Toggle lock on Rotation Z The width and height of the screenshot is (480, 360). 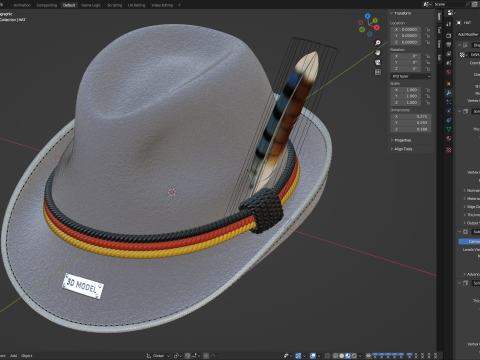click(428, 69)
